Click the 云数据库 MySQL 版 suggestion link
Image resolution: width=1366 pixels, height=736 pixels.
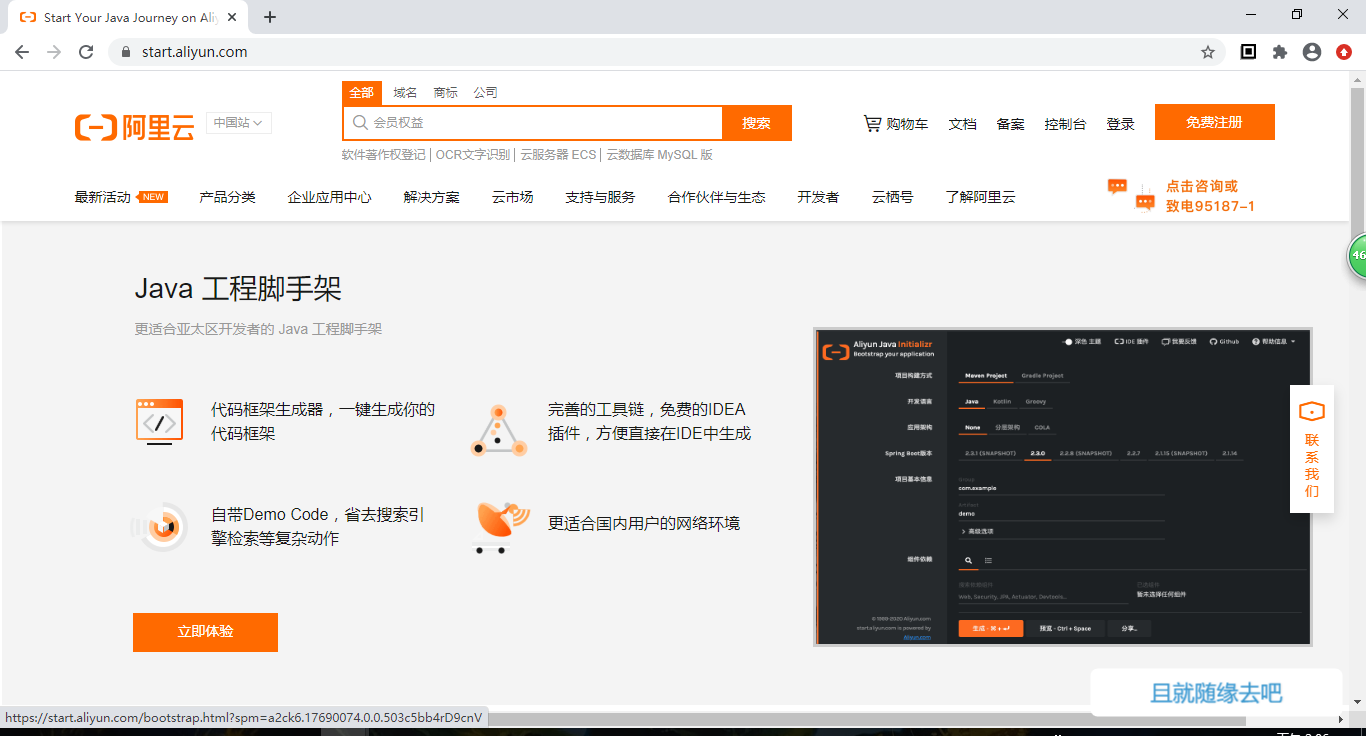point(659,155)
